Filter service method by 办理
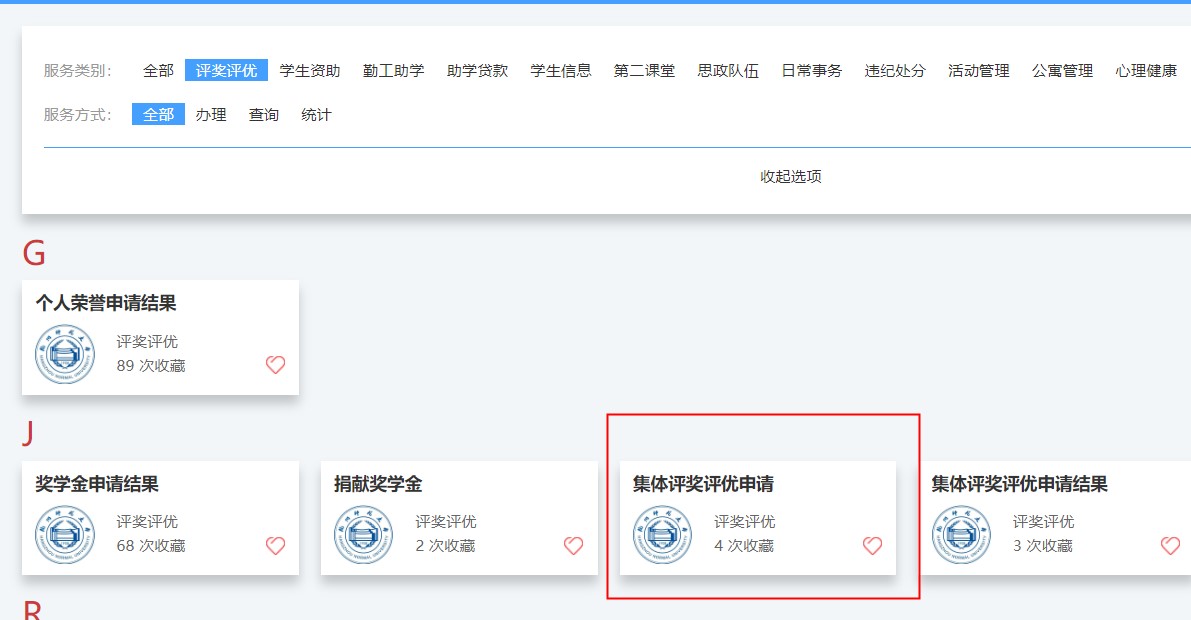The height and width of the screenshot is (620, 1191). (211, 115)
